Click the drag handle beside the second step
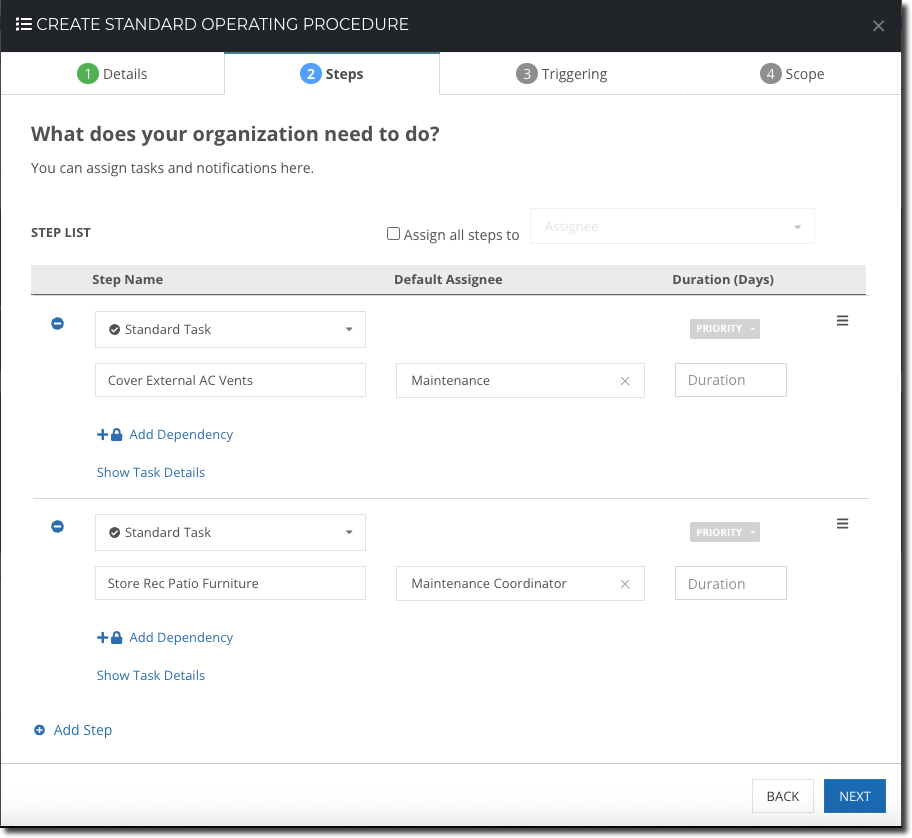Image resolution: width=912 pixels, height=838 pixels. pos(842,523)
